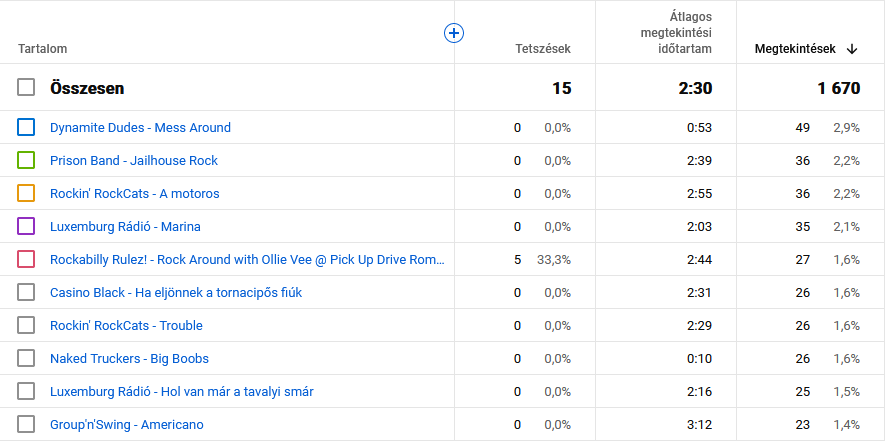Toggle red Rockabilly Rulez! row checkbox
Viewport: 885px width, 441px height.
(26, 259)
